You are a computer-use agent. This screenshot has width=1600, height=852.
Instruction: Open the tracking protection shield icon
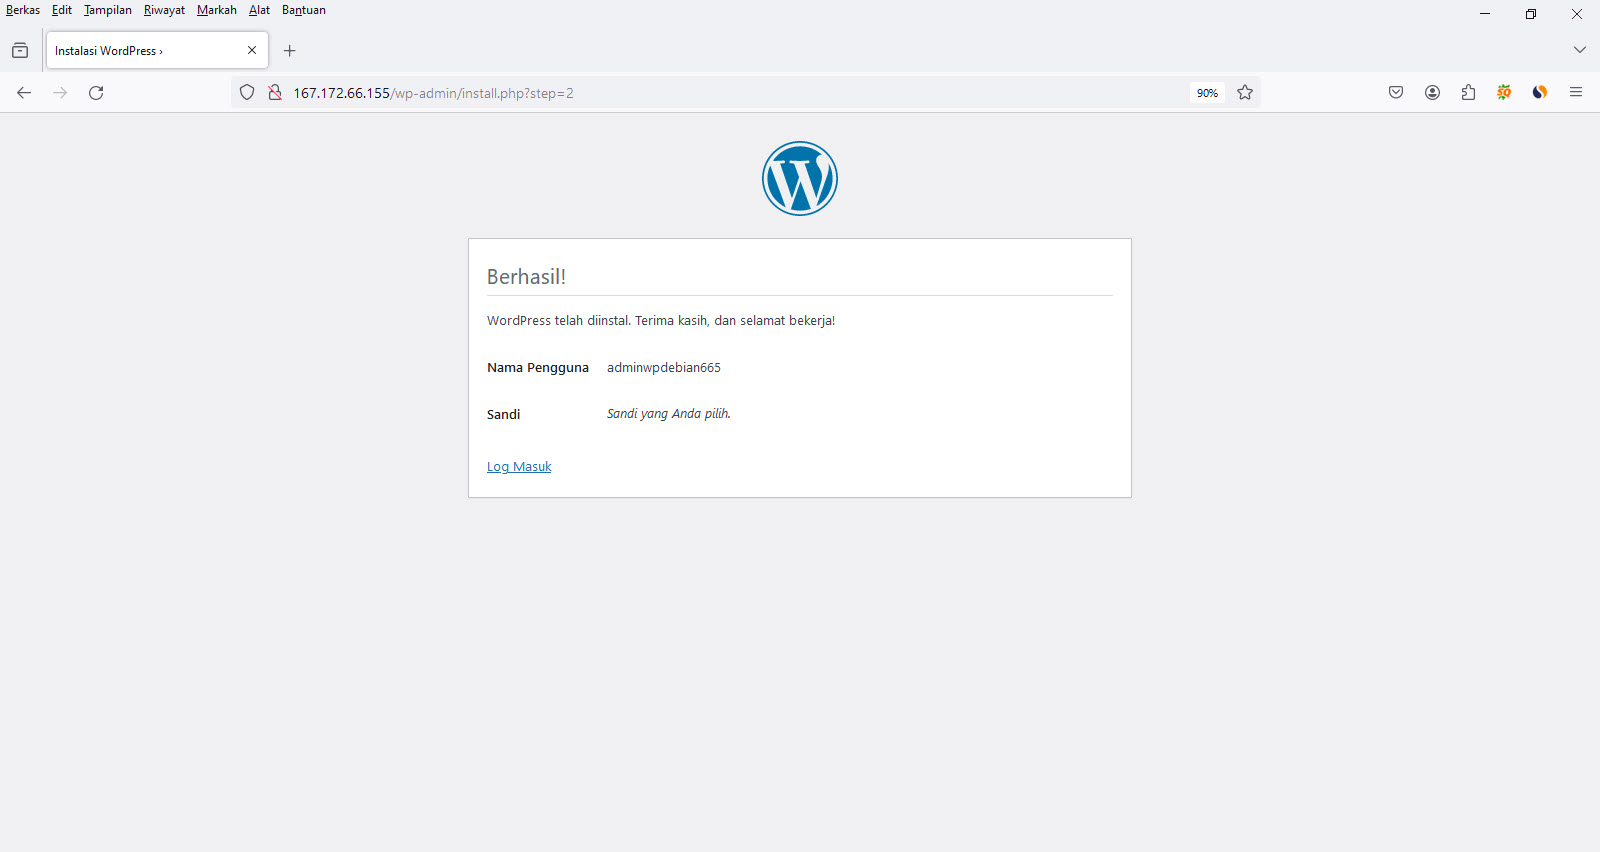[x=247, y=93]
